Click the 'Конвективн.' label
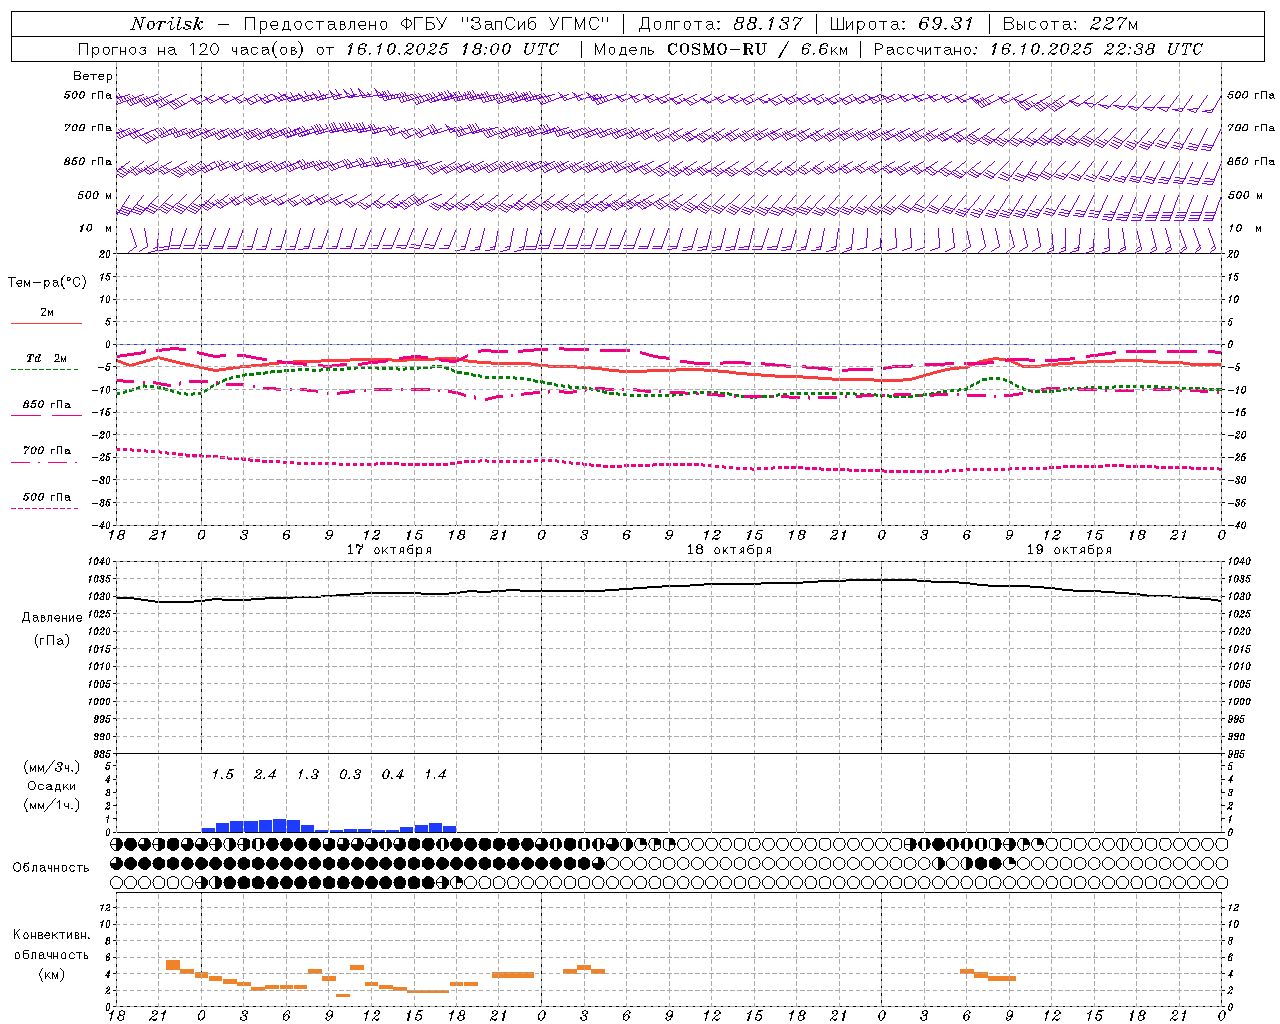Image resolution: width=1280 pixels, height=1024 pixels. point(52,935)
